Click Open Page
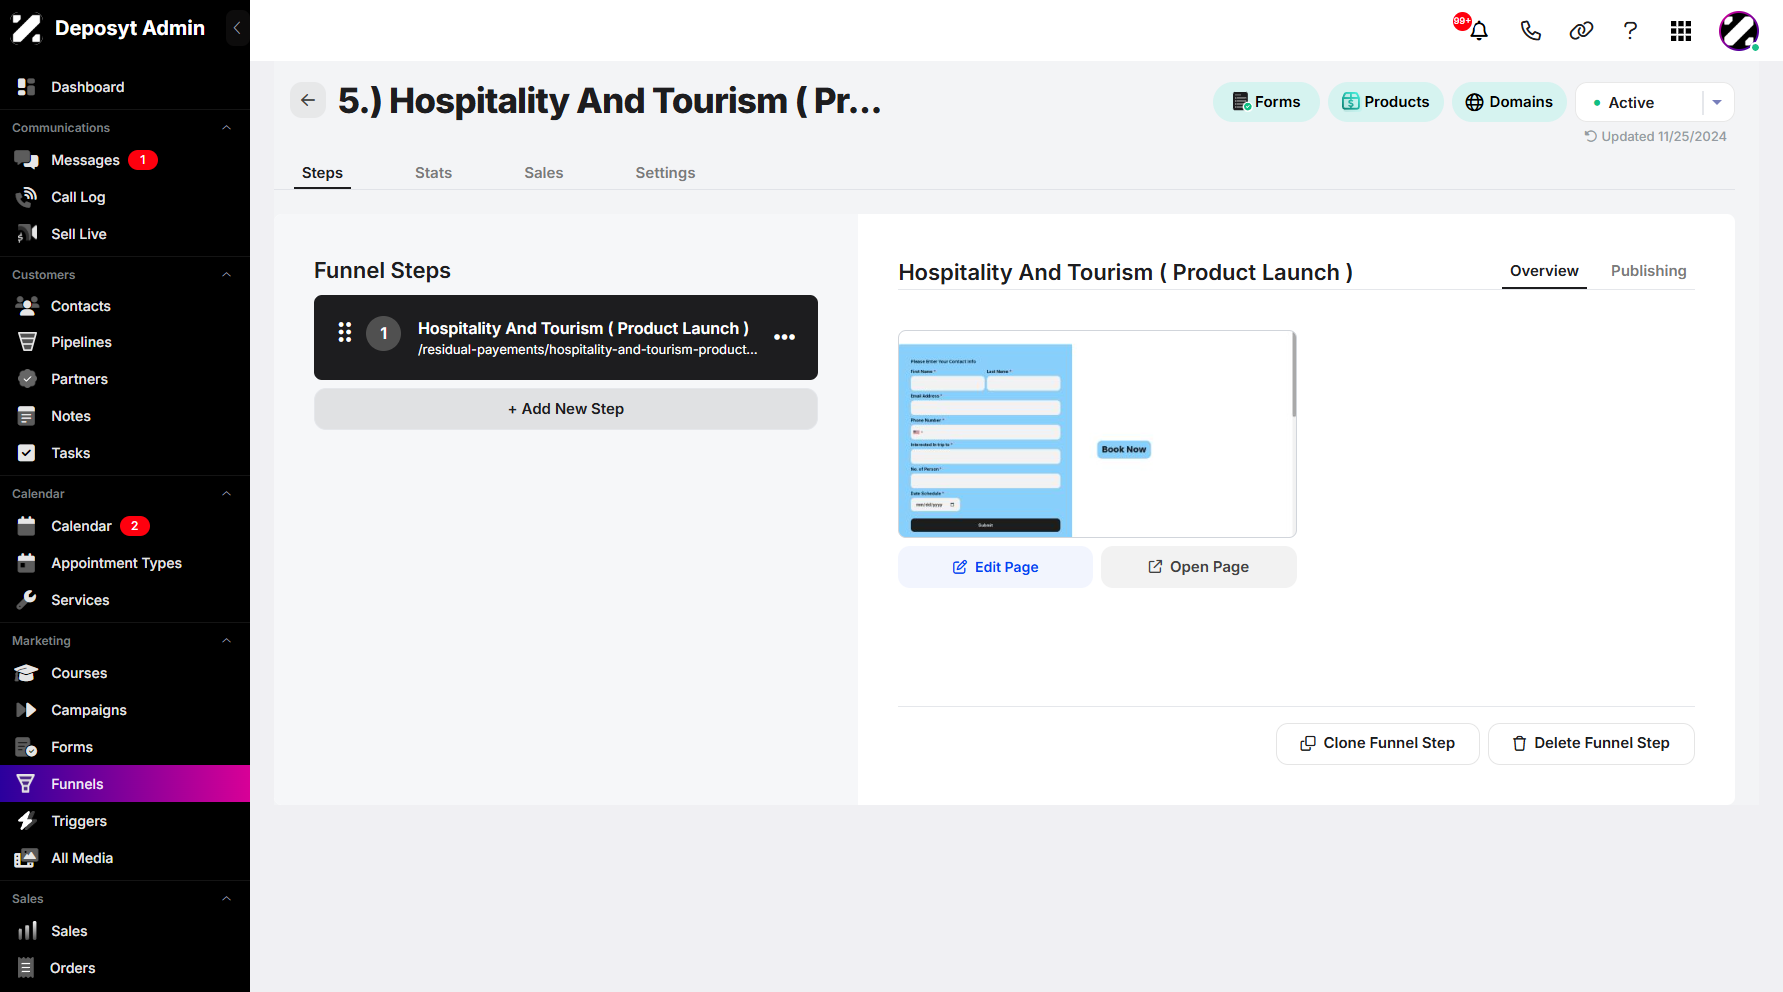The height and width of the screenshot is (992, 1783). coord(1198,567)
